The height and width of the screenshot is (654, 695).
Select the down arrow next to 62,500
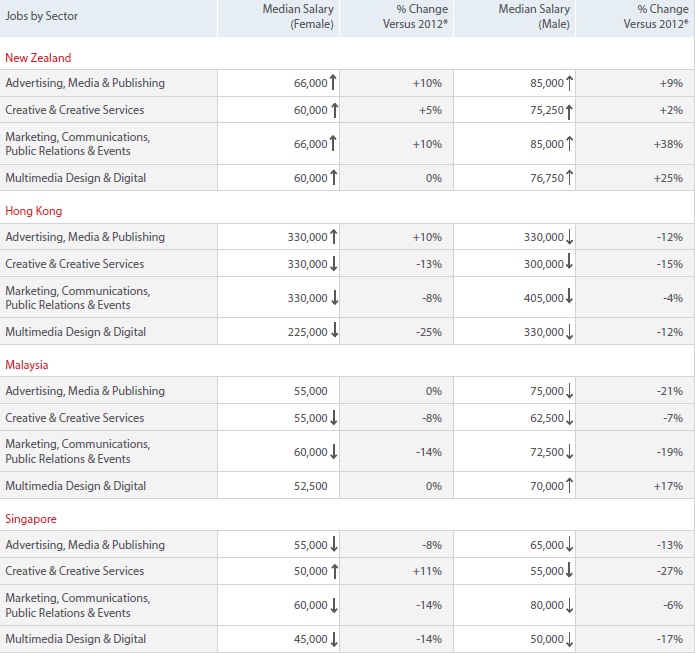pyautogui.click(x=570, y=418)
